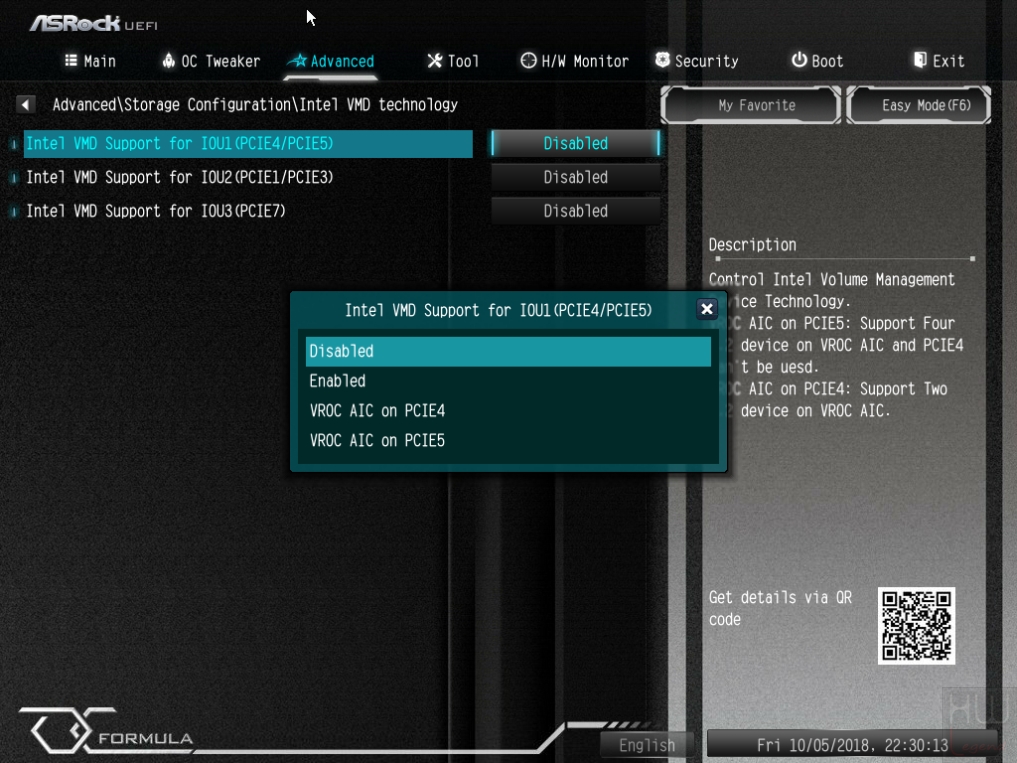Open My Favorite page
The width and height of the screenshot is (1017, 763).
tap(750, 105)
